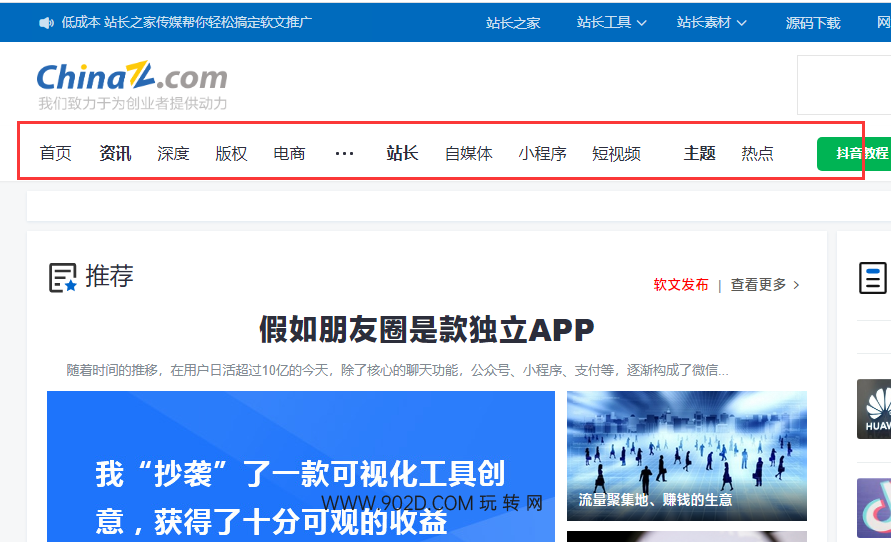This screenshot has width=891, height=542.
Task: Click the speaker announcement icon in top bar
Action: click(46, 22)
